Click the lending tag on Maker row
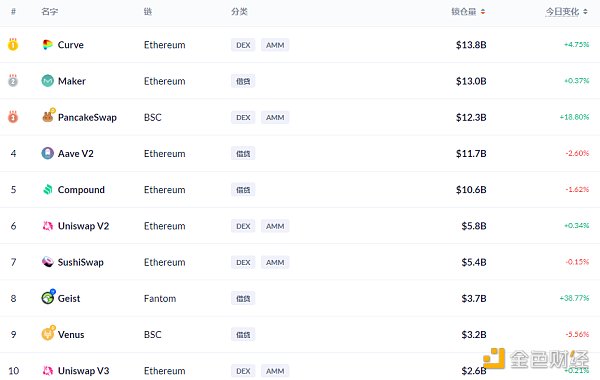Viewport: 600px width, 380px height. (x=243, y=81)
